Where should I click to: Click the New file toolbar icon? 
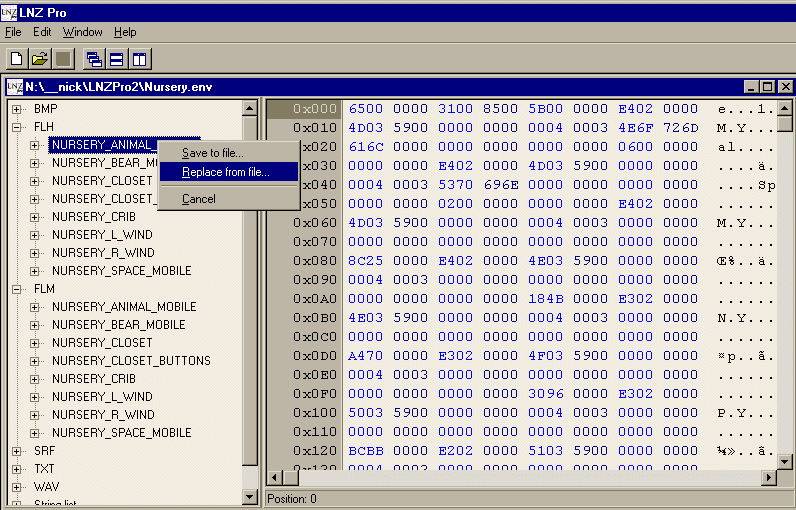(x=16, y=59)
